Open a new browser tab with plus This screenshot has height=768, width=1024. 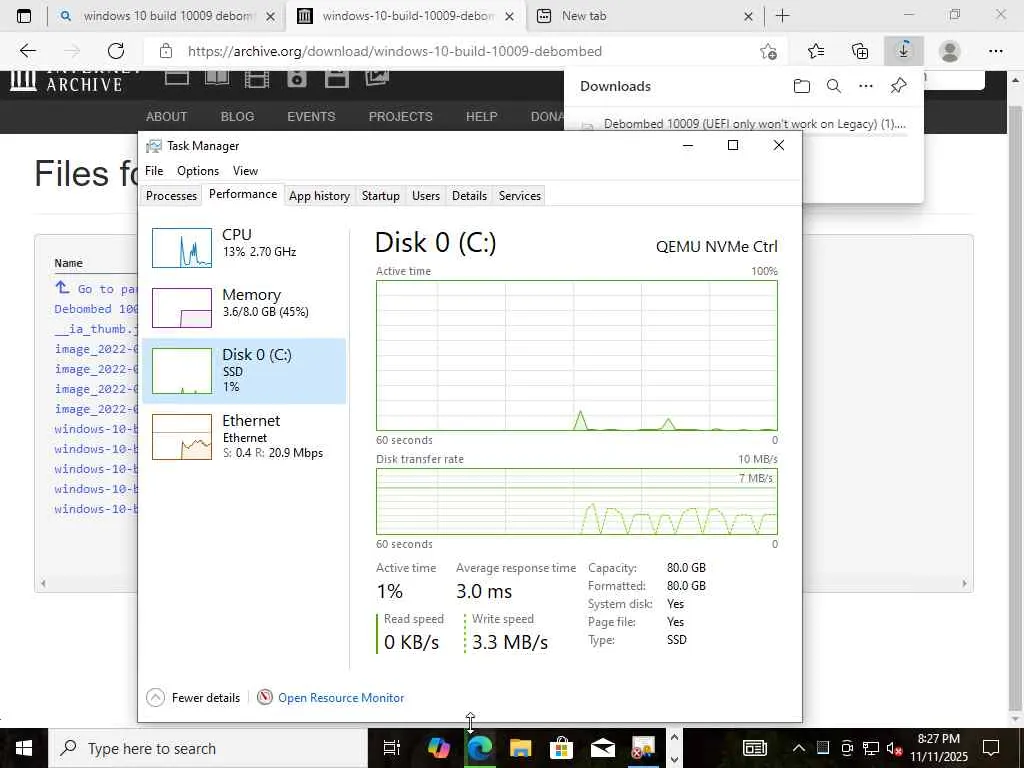coord(782,16)
